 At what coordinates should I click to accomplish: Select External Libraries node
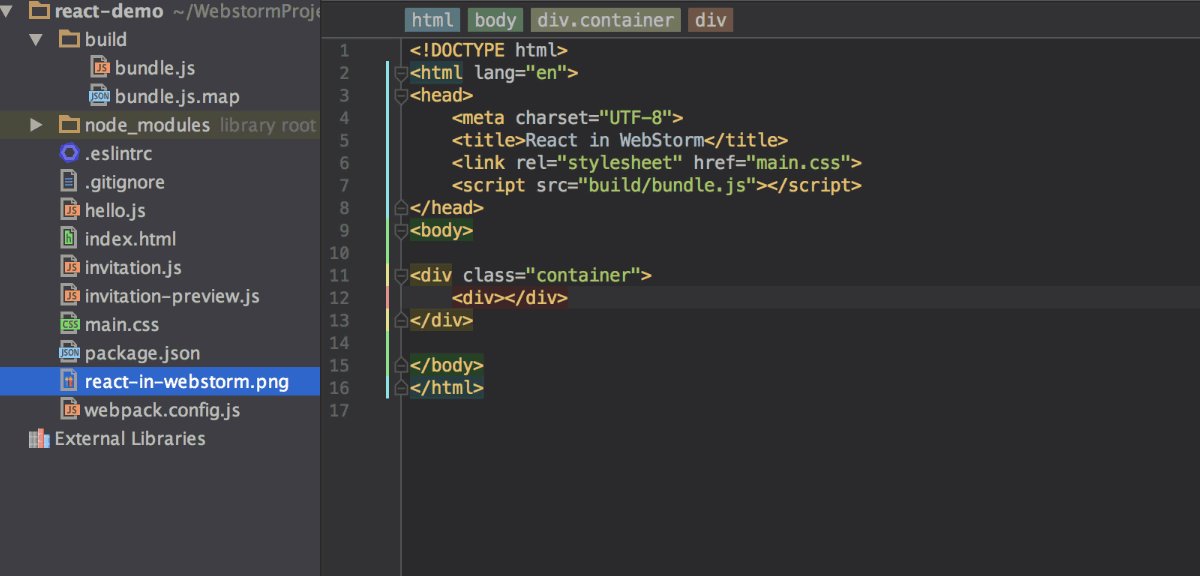click(130, 438)
